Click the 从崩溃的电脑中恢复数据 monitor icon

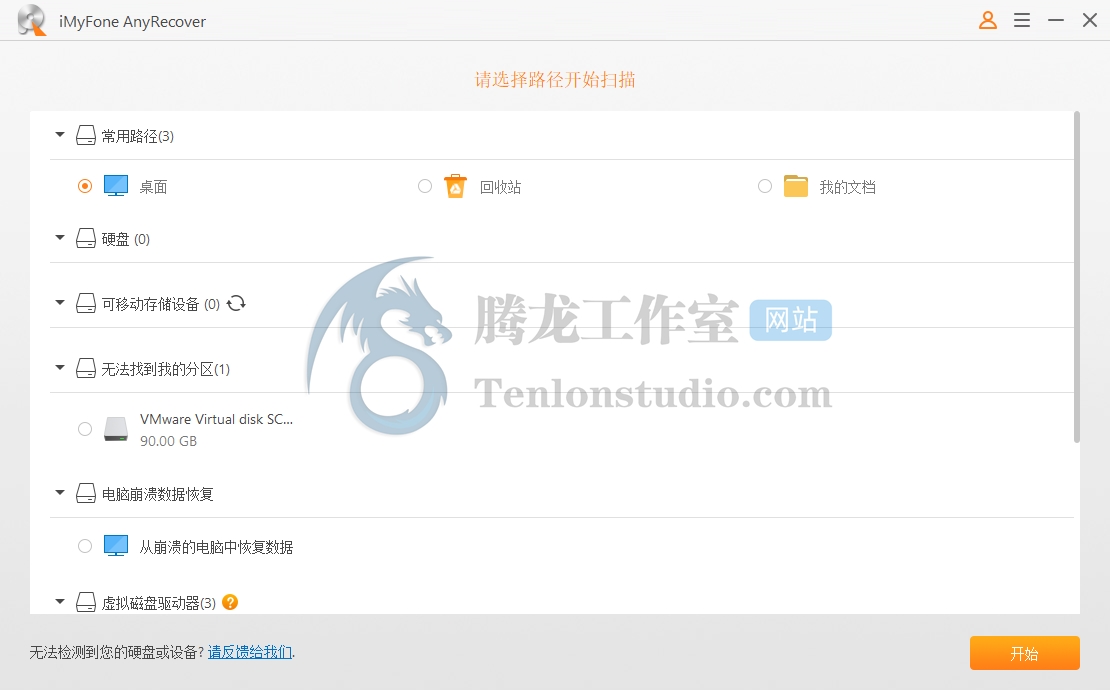pyautogui.click(x=116, y=546)
